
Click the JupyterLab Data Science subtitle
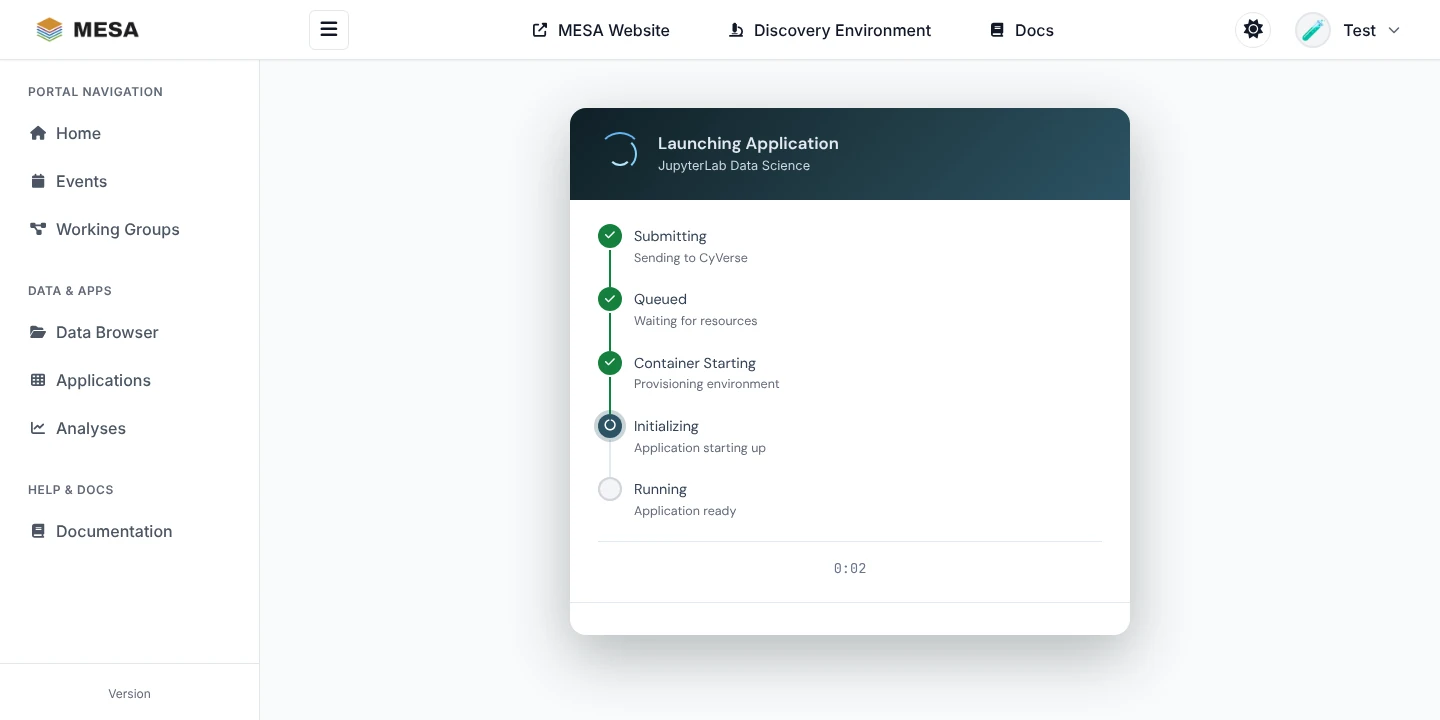734,166
